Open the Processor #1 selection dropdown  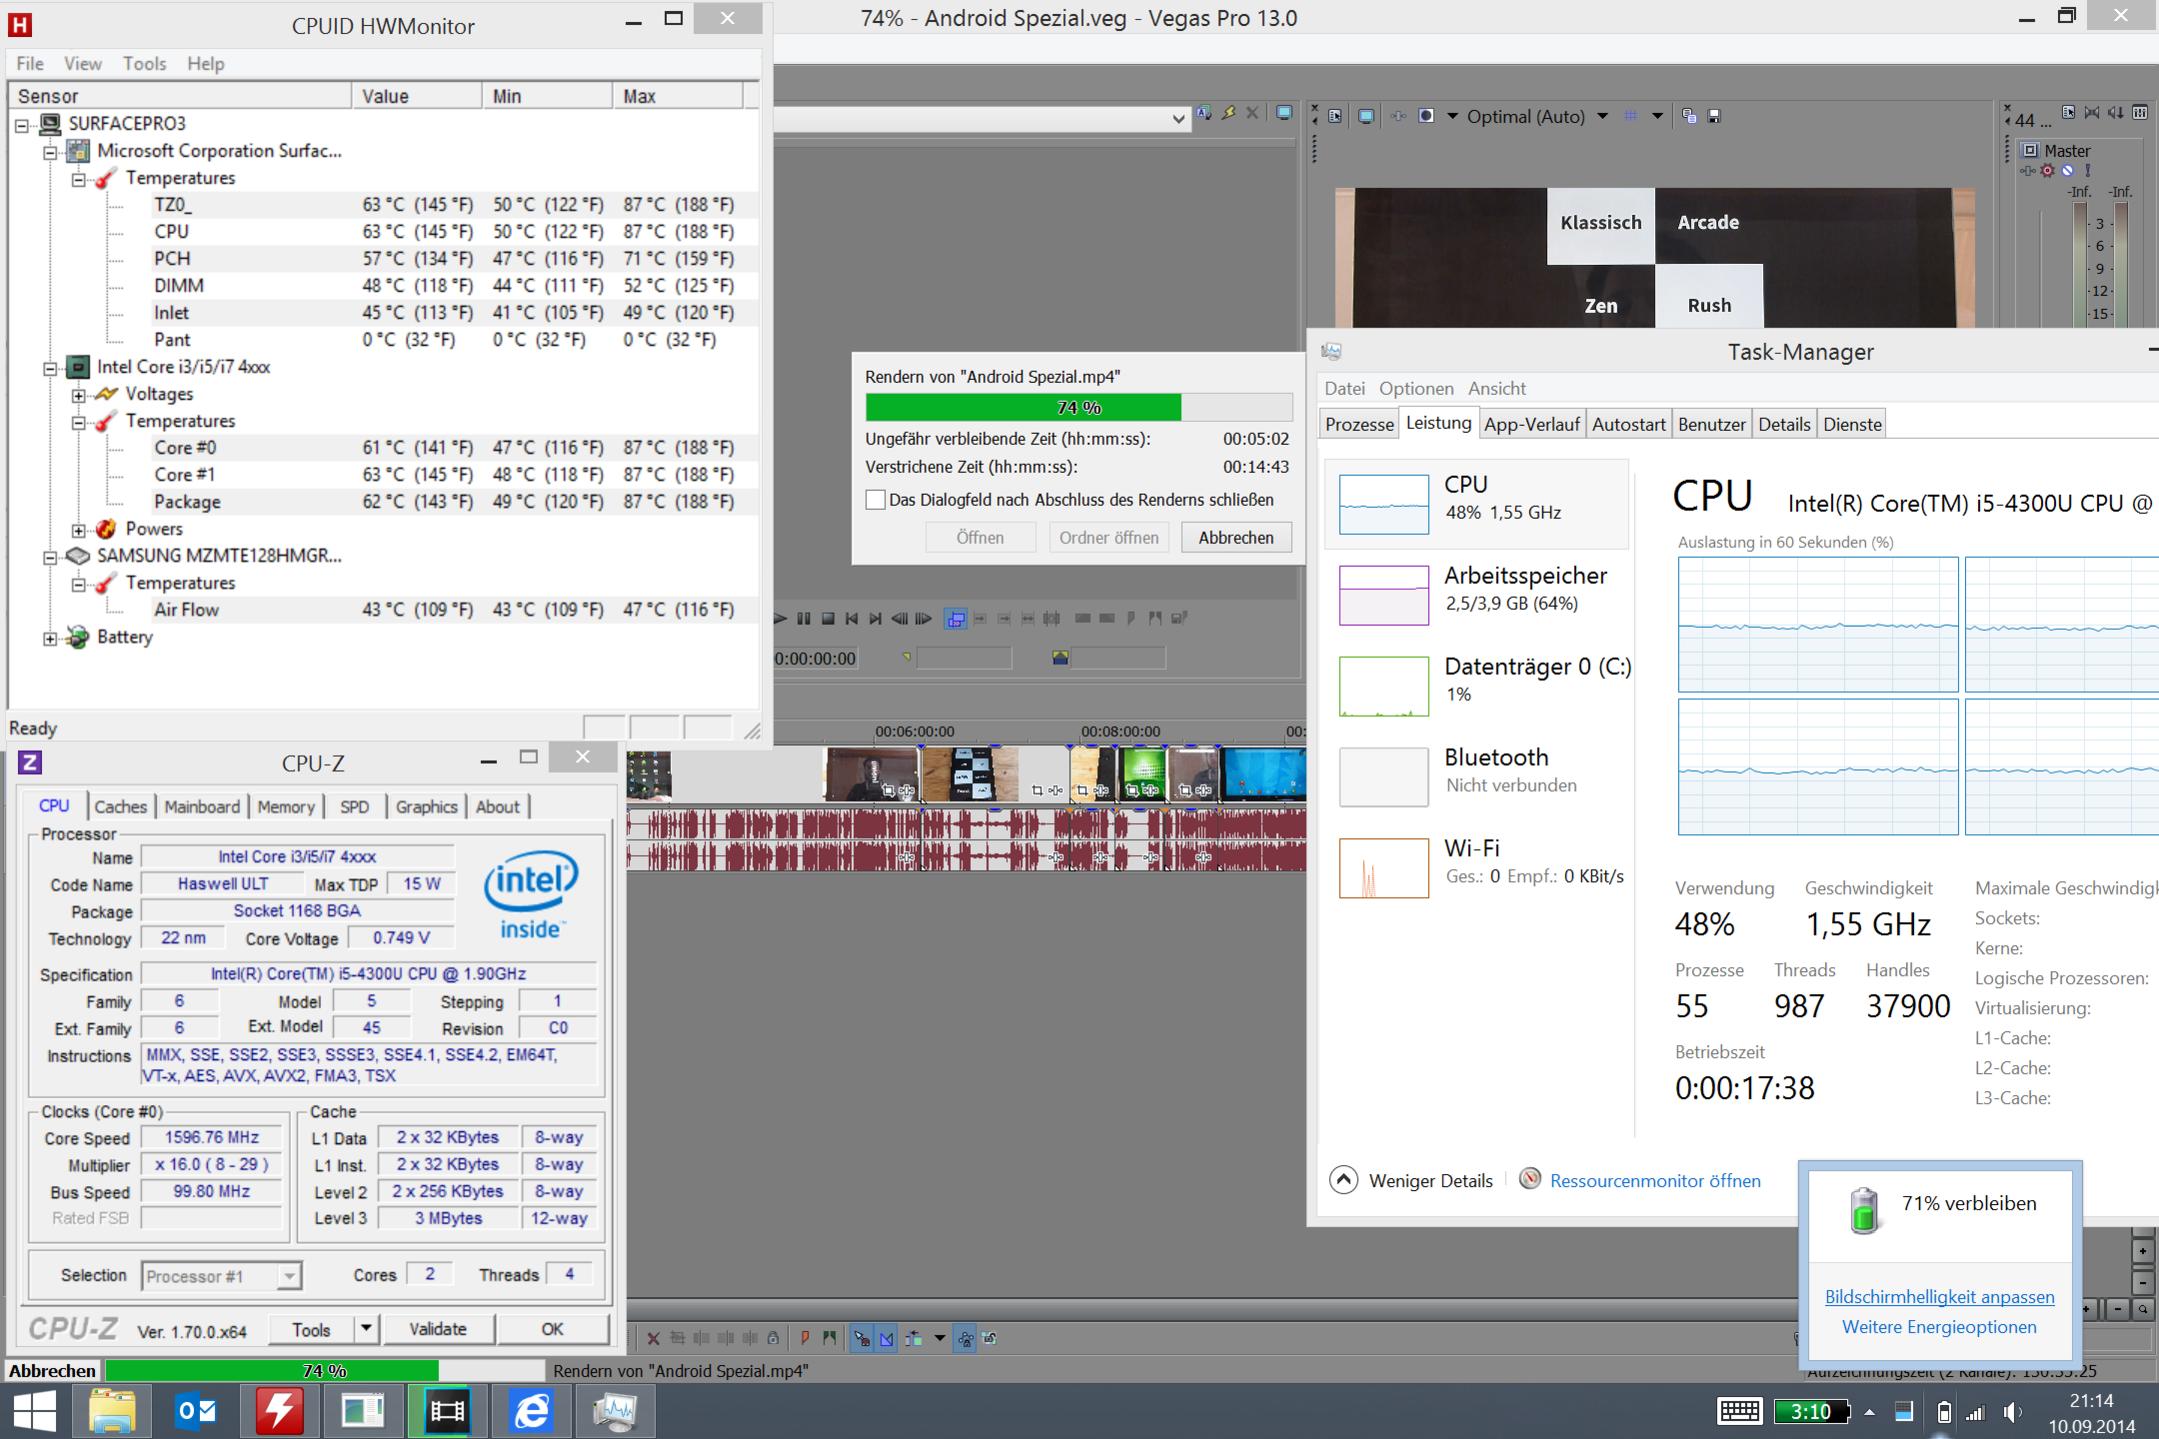point(288,1276)
